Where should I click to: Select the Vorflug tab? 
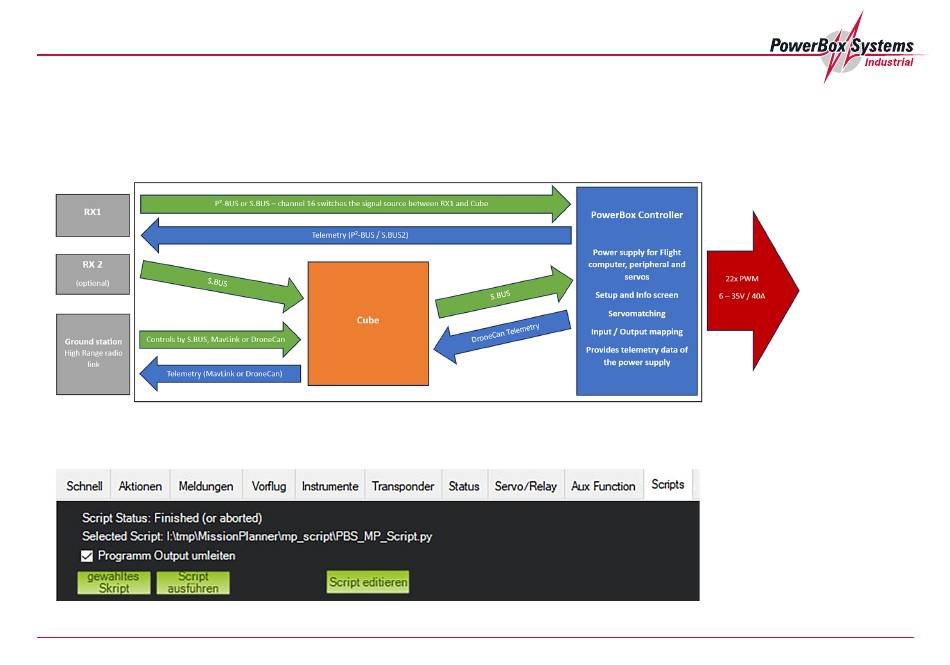click(269, 486)
